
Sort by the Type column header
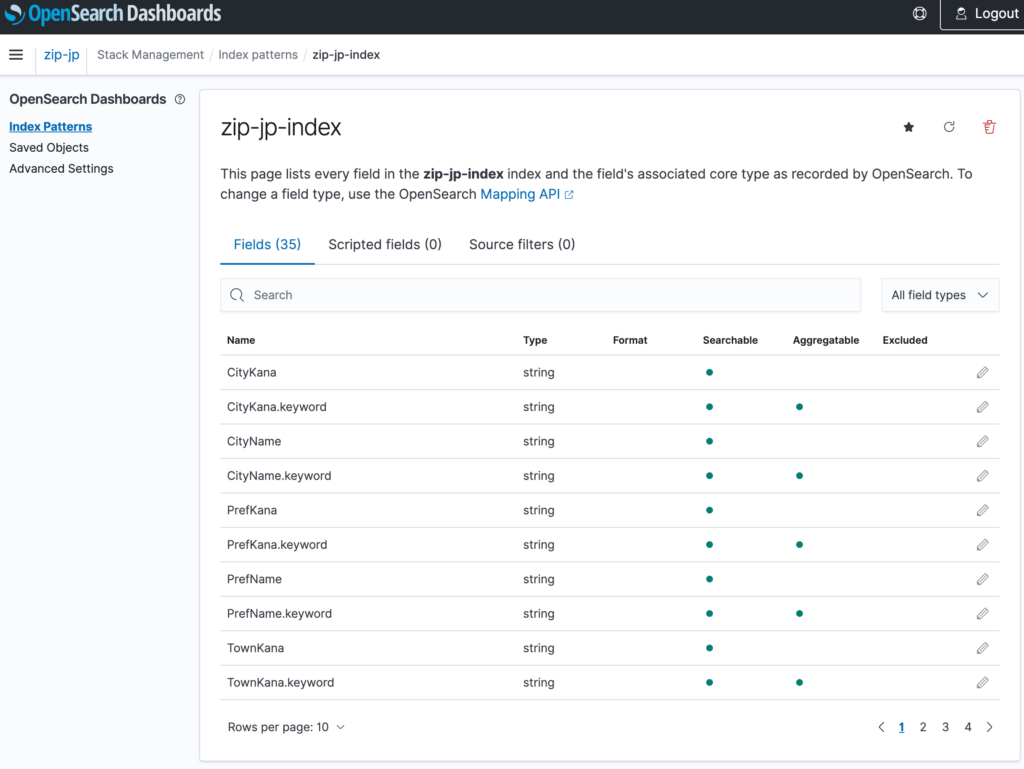[x=535, y=340]
